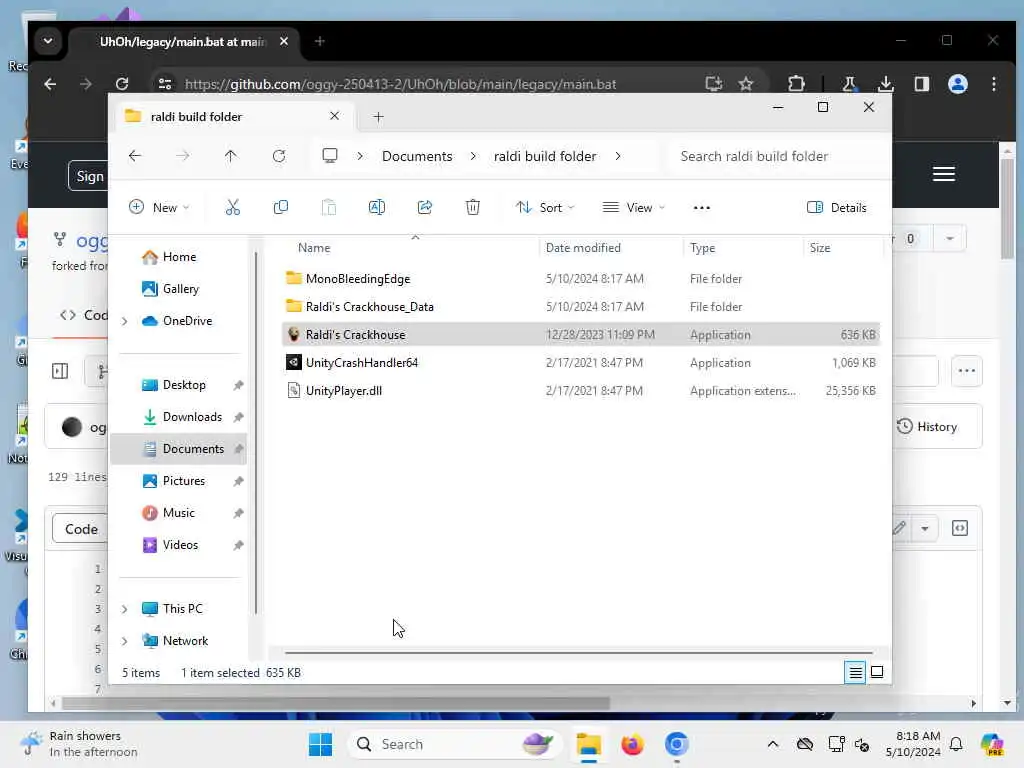Click the Rename icon in Explorer toolbar
The image size is (1024, 768).
tap(377, 208)
